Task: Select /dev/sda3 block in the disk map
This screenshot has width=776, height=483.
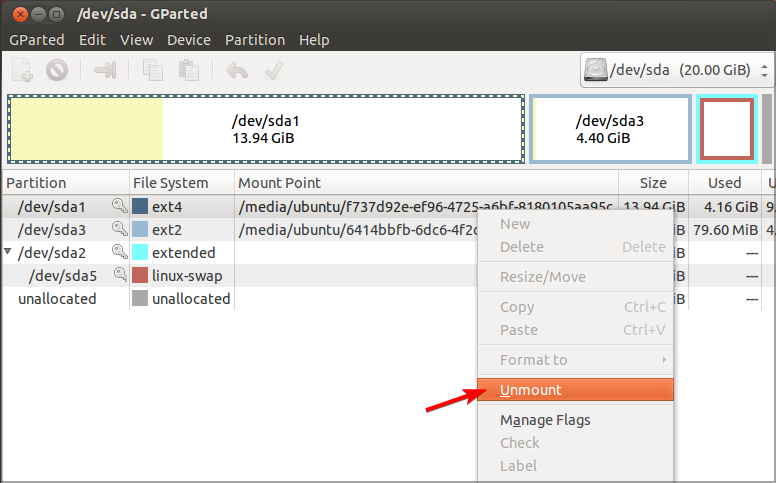Action: tap(610, 129)
